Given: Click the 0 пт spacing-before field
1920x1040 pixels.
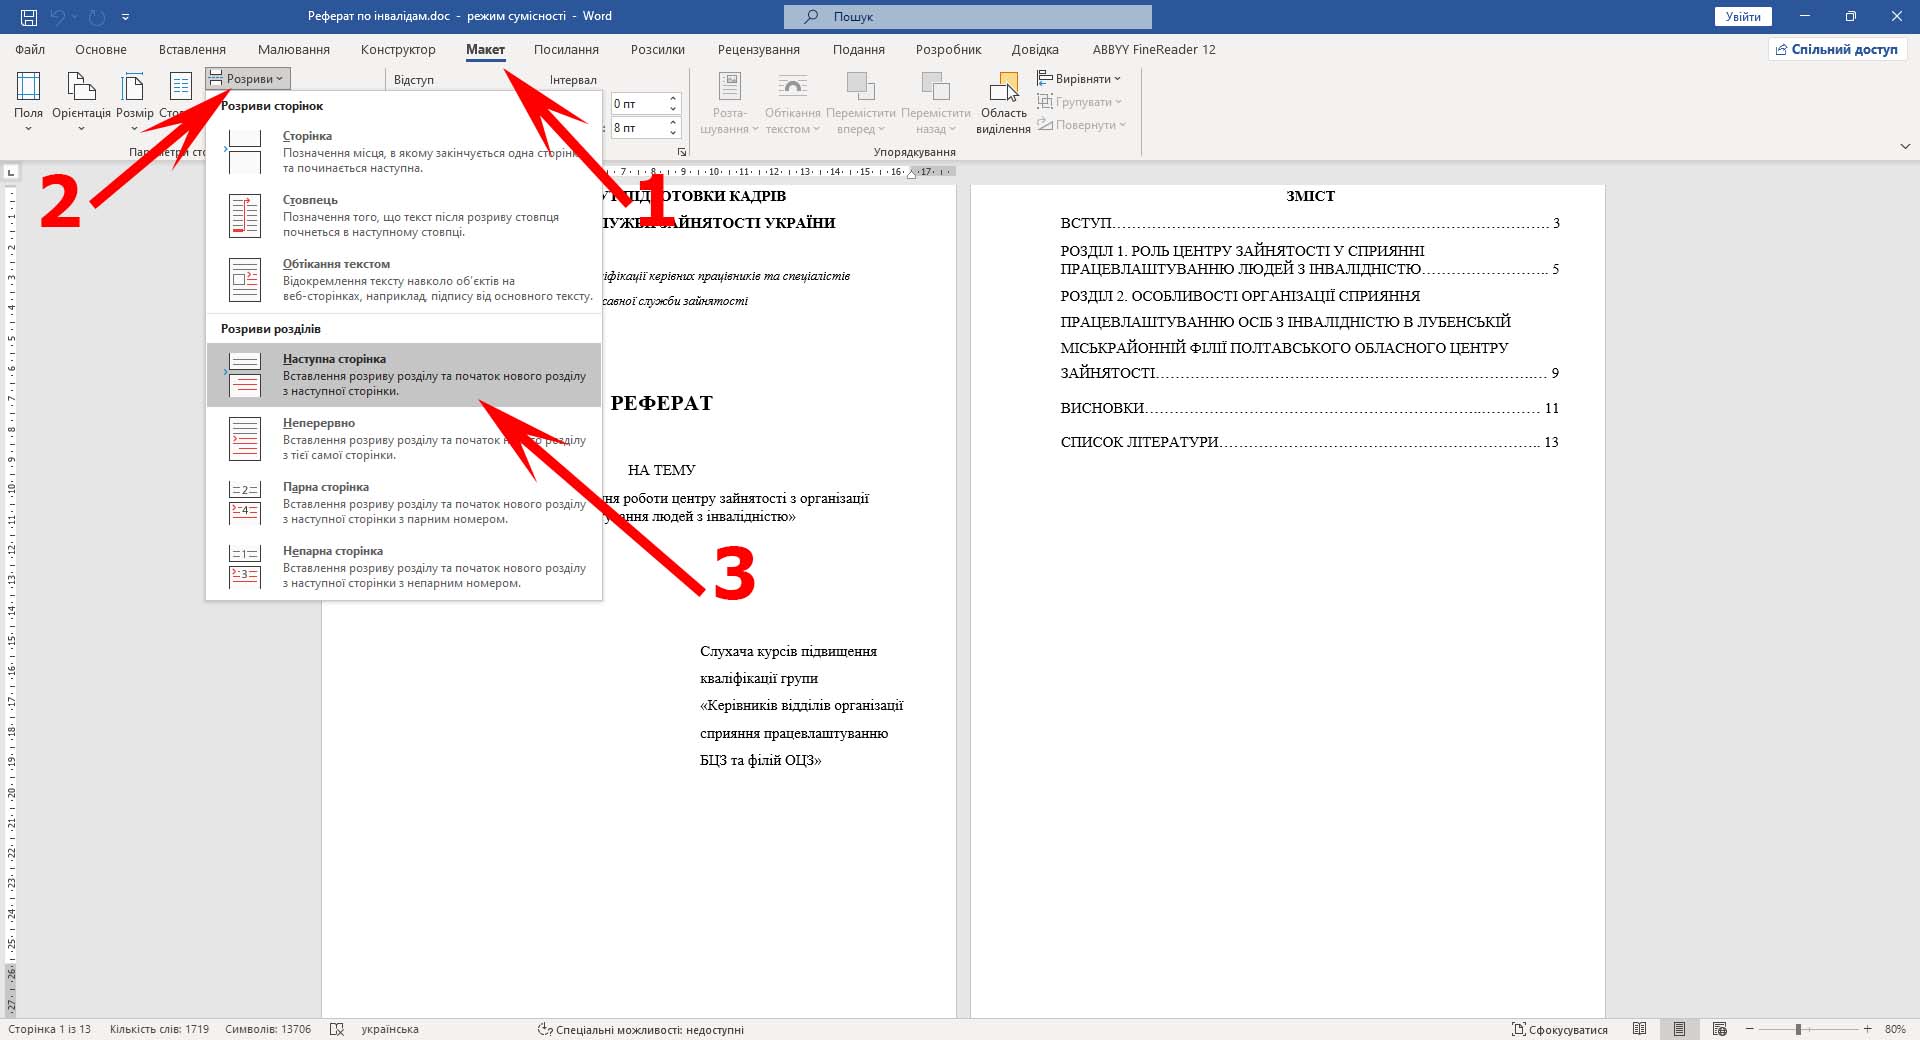Looking at the screenshot, I should point(637,104).
